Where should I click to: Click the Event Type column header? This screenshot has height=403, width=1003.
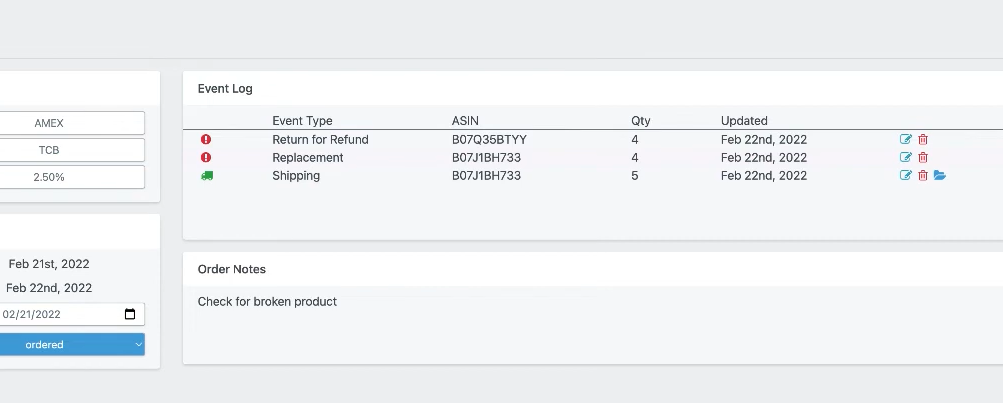302,121
